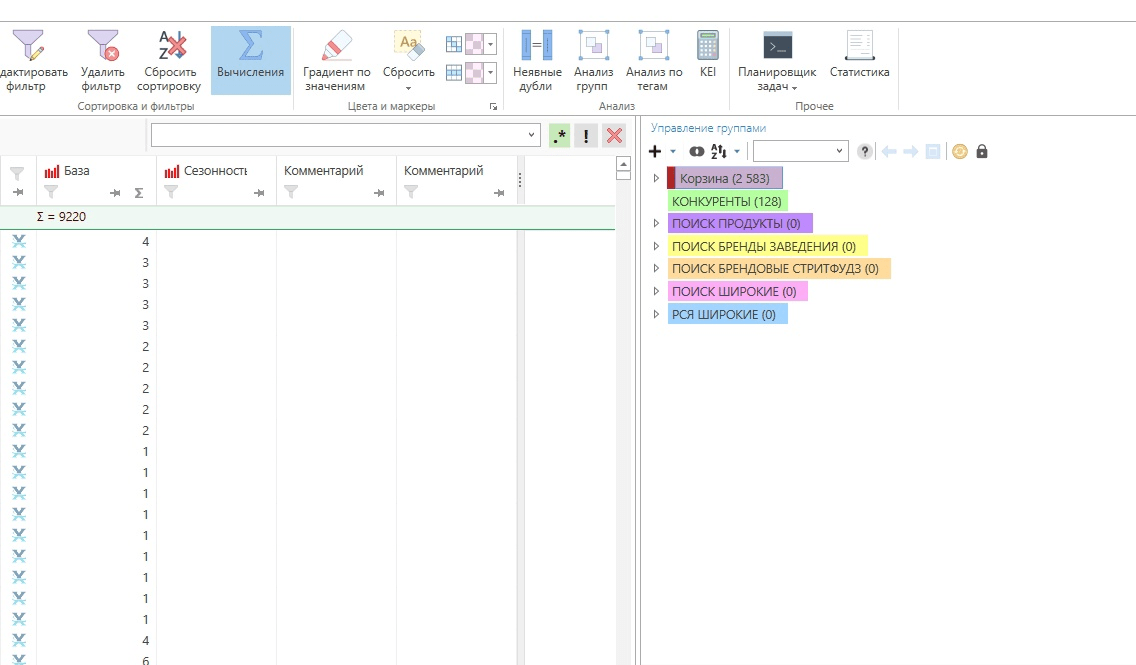Expand the quick filter combo box arrow

coord(531,135)
